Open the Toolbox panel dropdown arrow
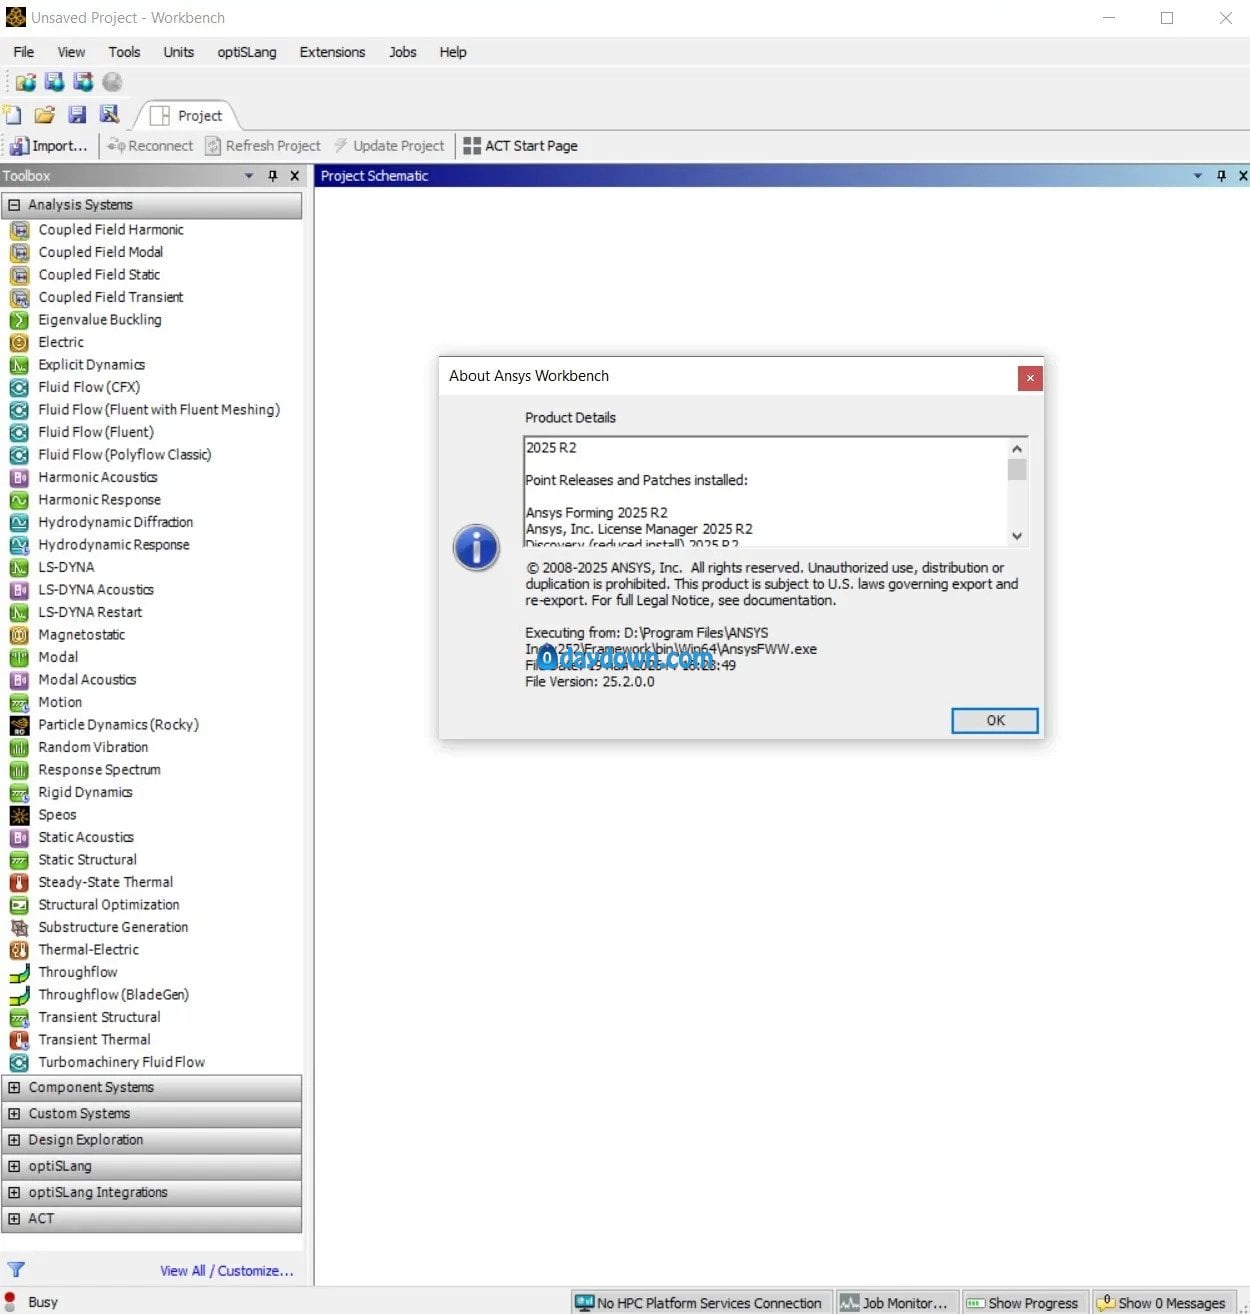Image resolution: width=1250 pixels, height=1314 pixels. coord(249,176)
